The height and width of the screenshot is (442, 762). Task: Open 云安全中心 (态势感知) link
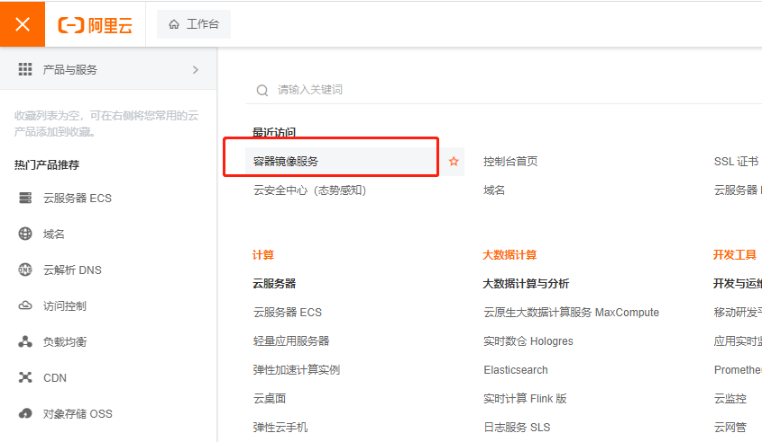(x=310, y=190)
